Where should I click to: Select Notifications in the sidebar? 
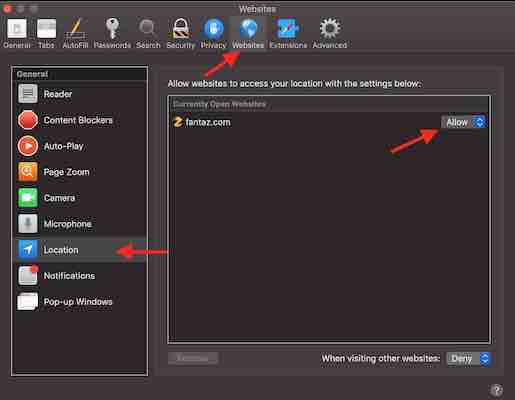pyautogui.click(x=80, y=276)
